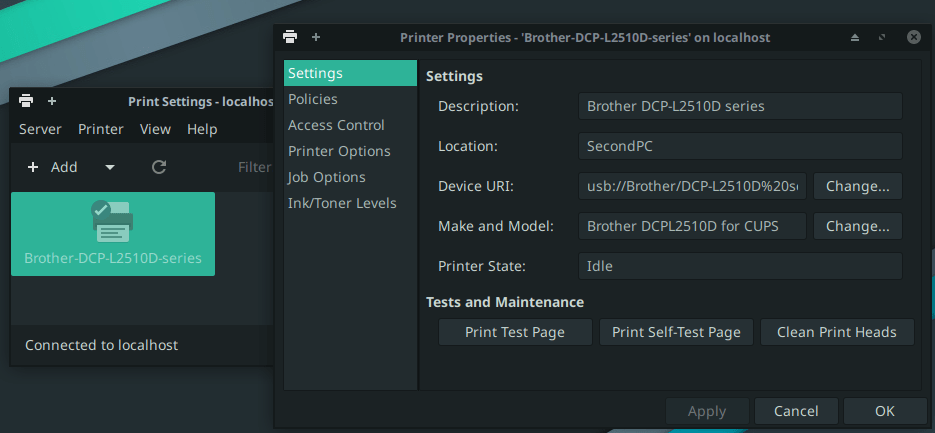935x433 pixels.
Task: Click the 'Tests and Maintenance' heading
Action: pyautogui.click(x=505, y=302)
